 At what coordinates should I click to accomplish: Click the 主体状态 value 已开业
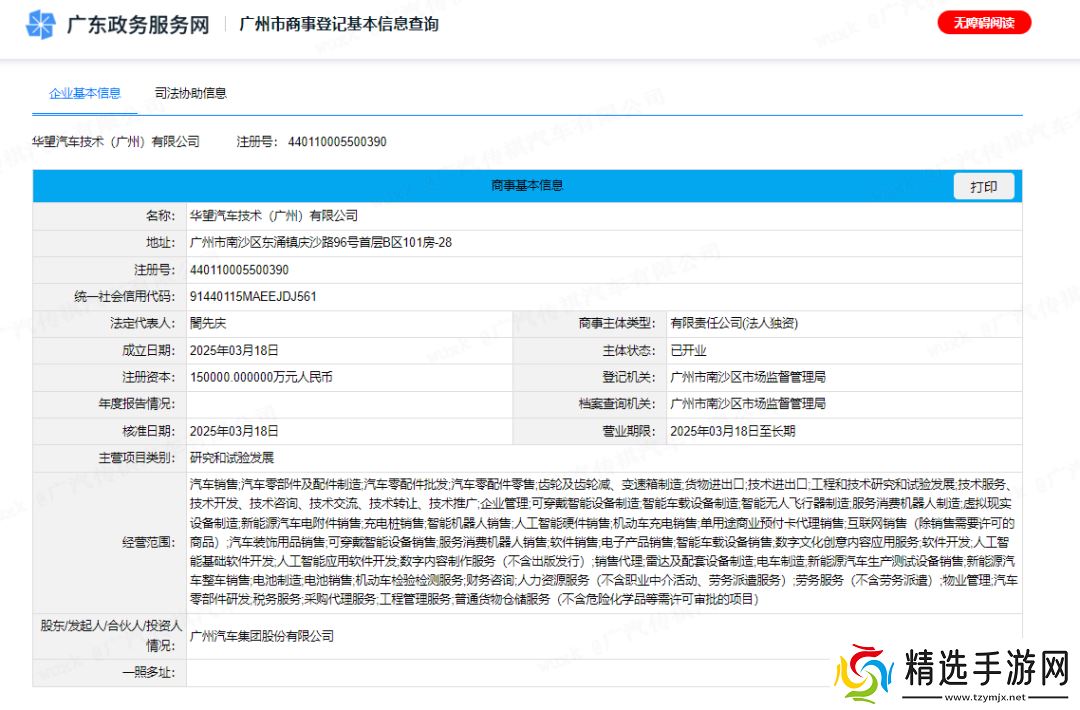(688, 351)
